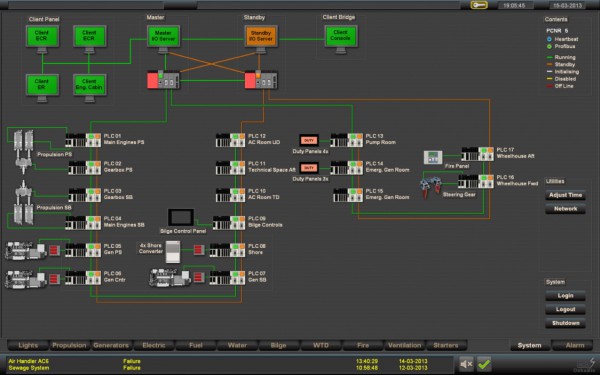Toggle the Heartbeat indicator in Contents

tap(549, 39)
